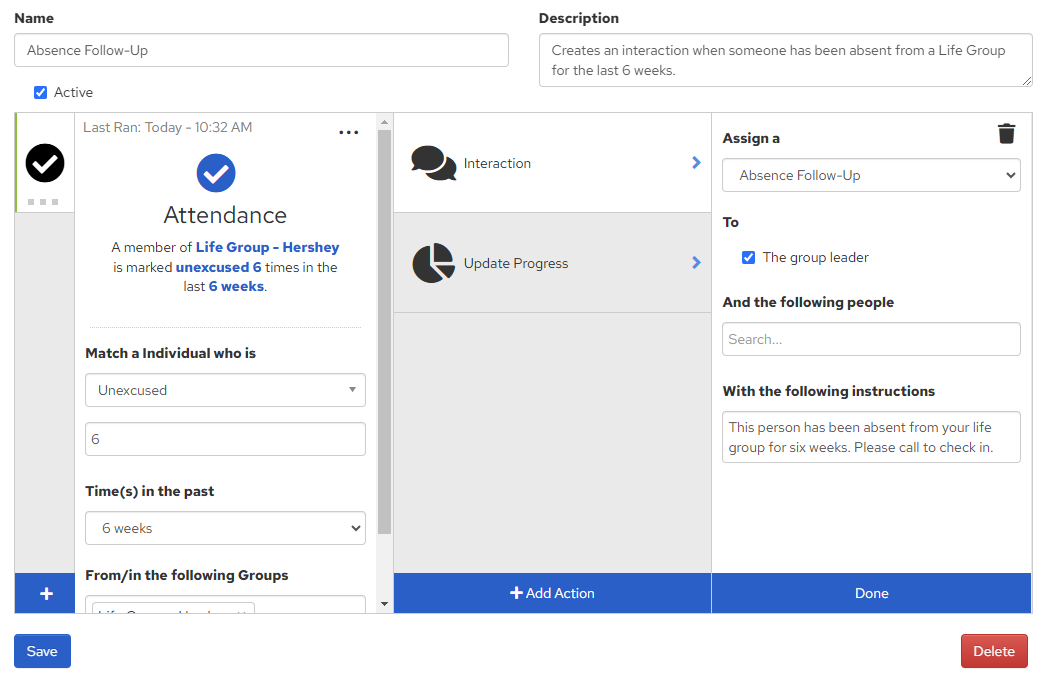
Task: Expand Update Progress via its chevron
Action: click(697, 263)
